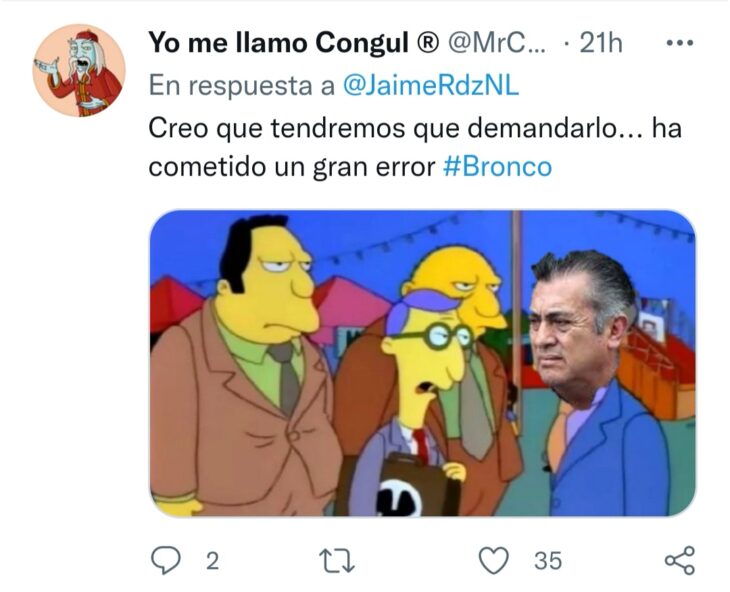Open the 21h timestamp permalink
The image size is (730, 592).
(x=601, y=43)
